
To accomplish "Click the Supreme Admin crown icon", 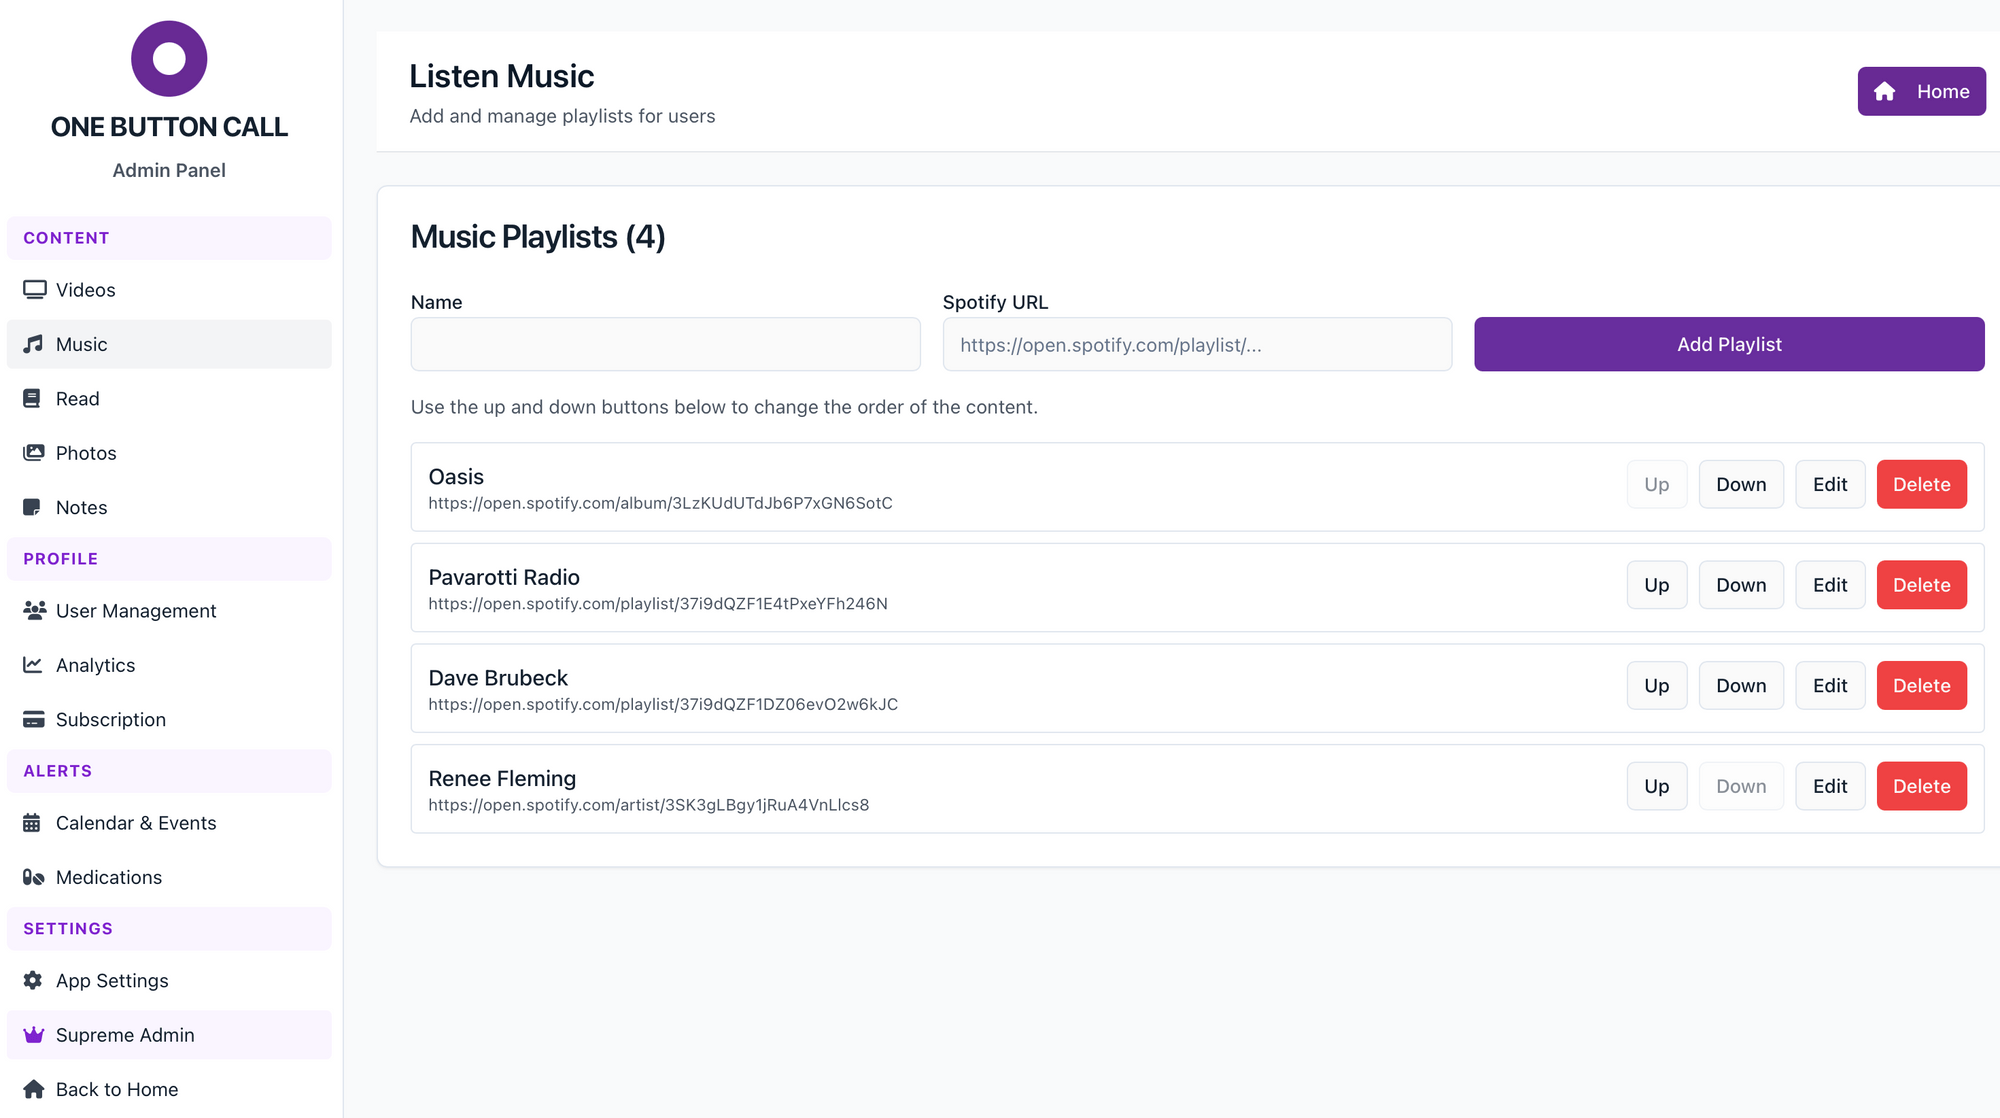I will tap(34, 1035).
